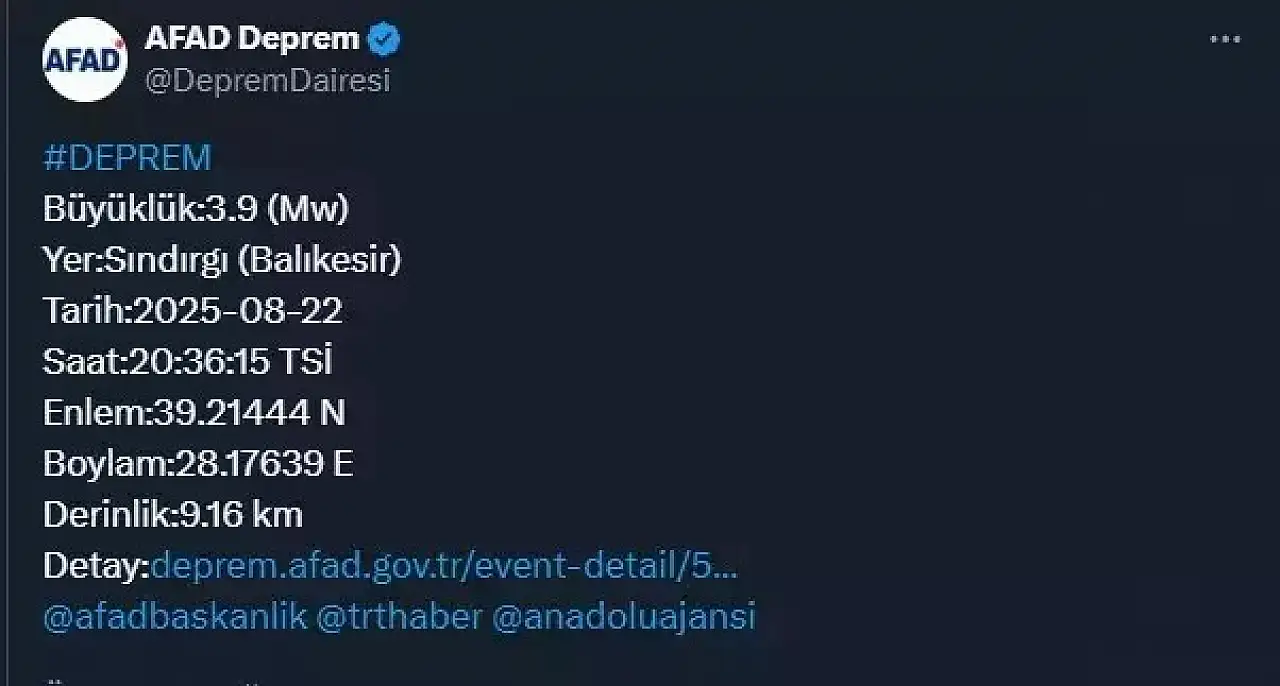The height and width of the screenshot is (686, 1280).
Task: Click the (Balıkesir) province text
Action: pos(320,260)
